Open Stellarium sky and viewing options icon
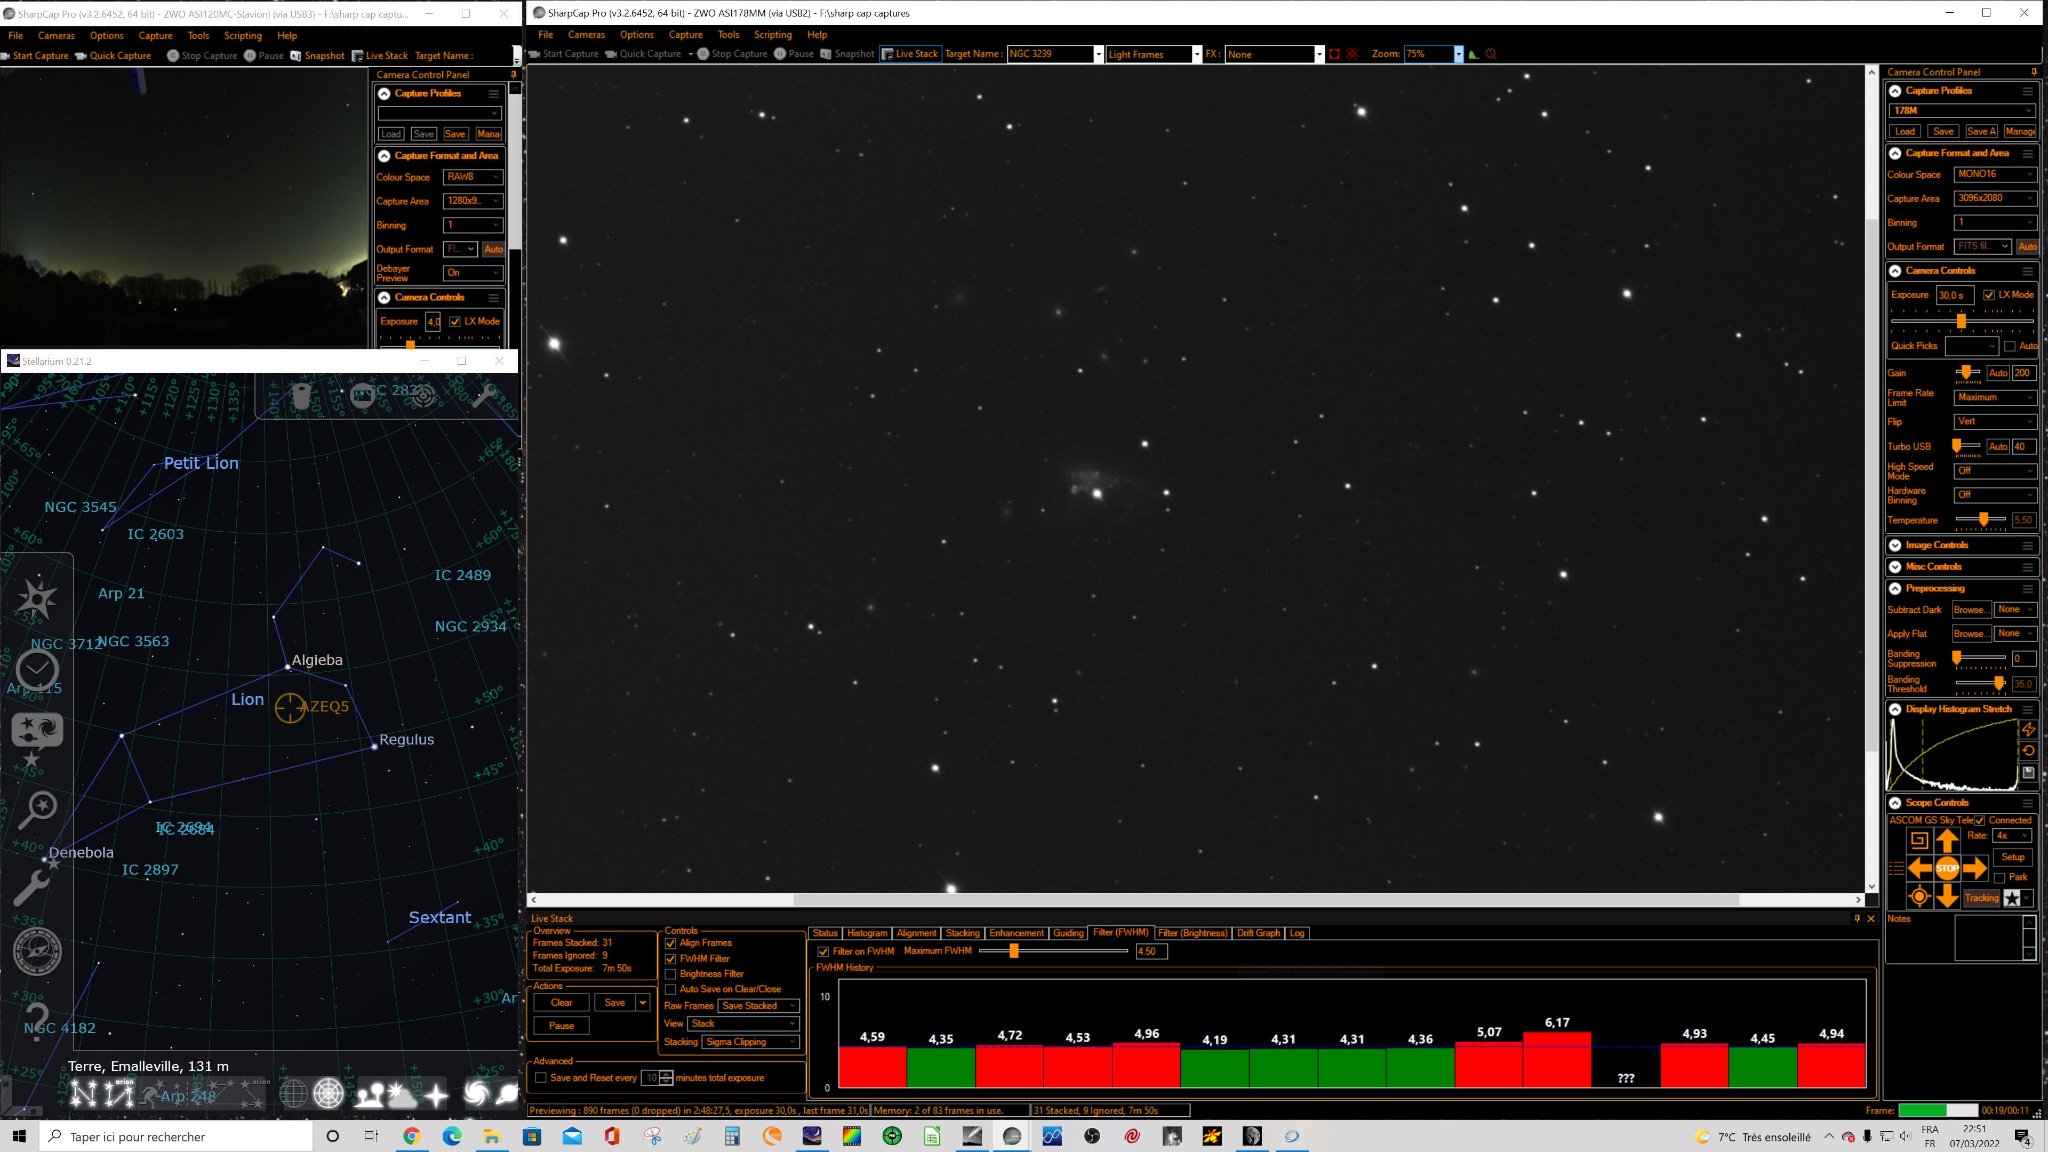The width and height of the screenshot is (2048, 1152). coord(37,733)
